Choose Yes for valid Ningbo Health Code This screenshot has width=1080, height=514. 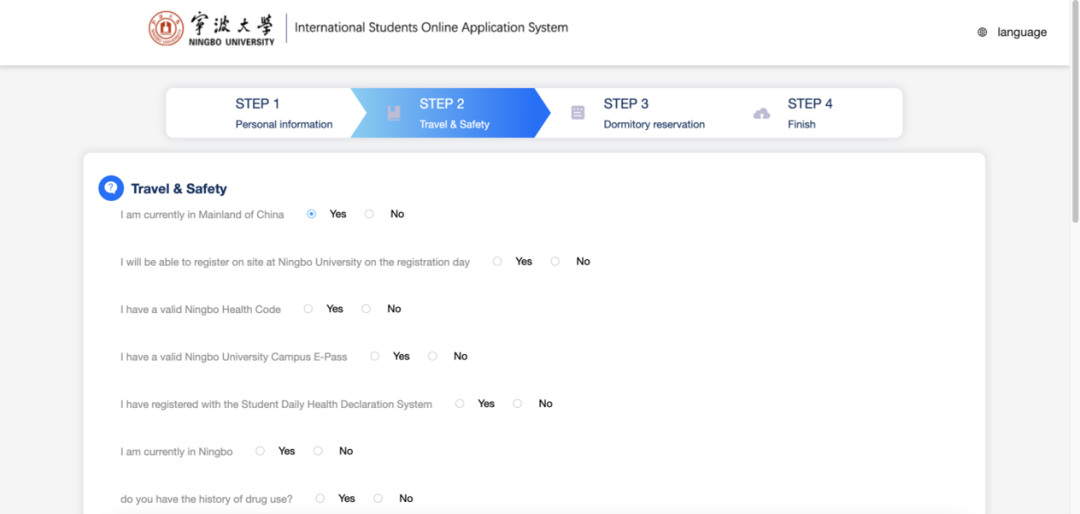(x=308, y=309)
